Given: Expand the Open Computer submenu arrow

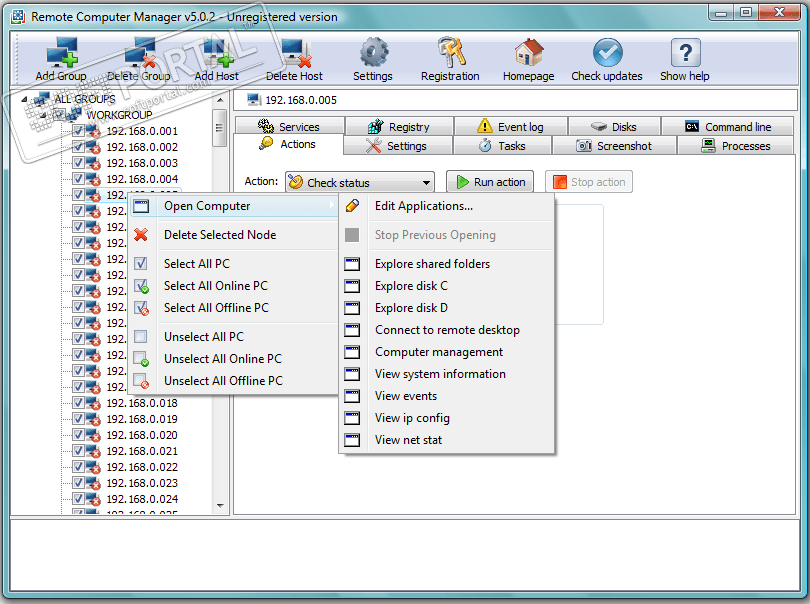Looking at the screenshot, I should tap(331, 206).
